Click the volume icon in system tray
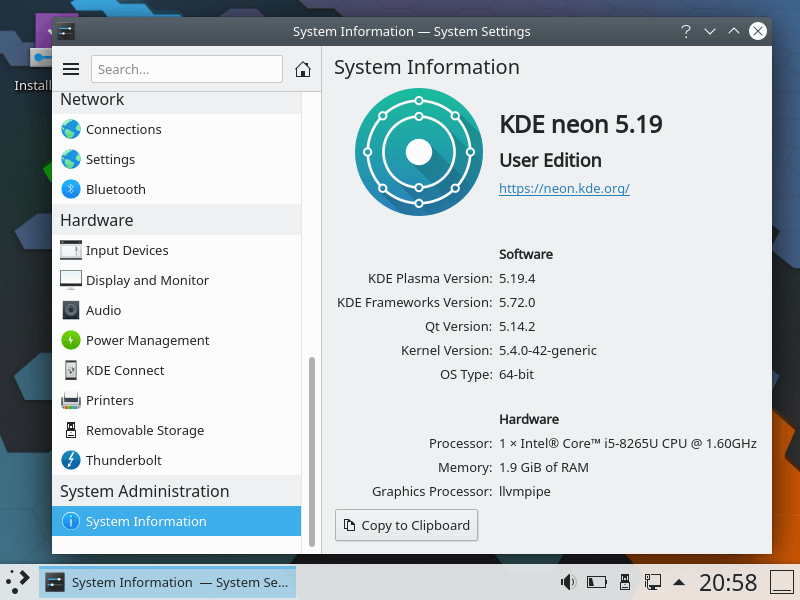Viewport: 800px width, 600px height. pos(568,581)
